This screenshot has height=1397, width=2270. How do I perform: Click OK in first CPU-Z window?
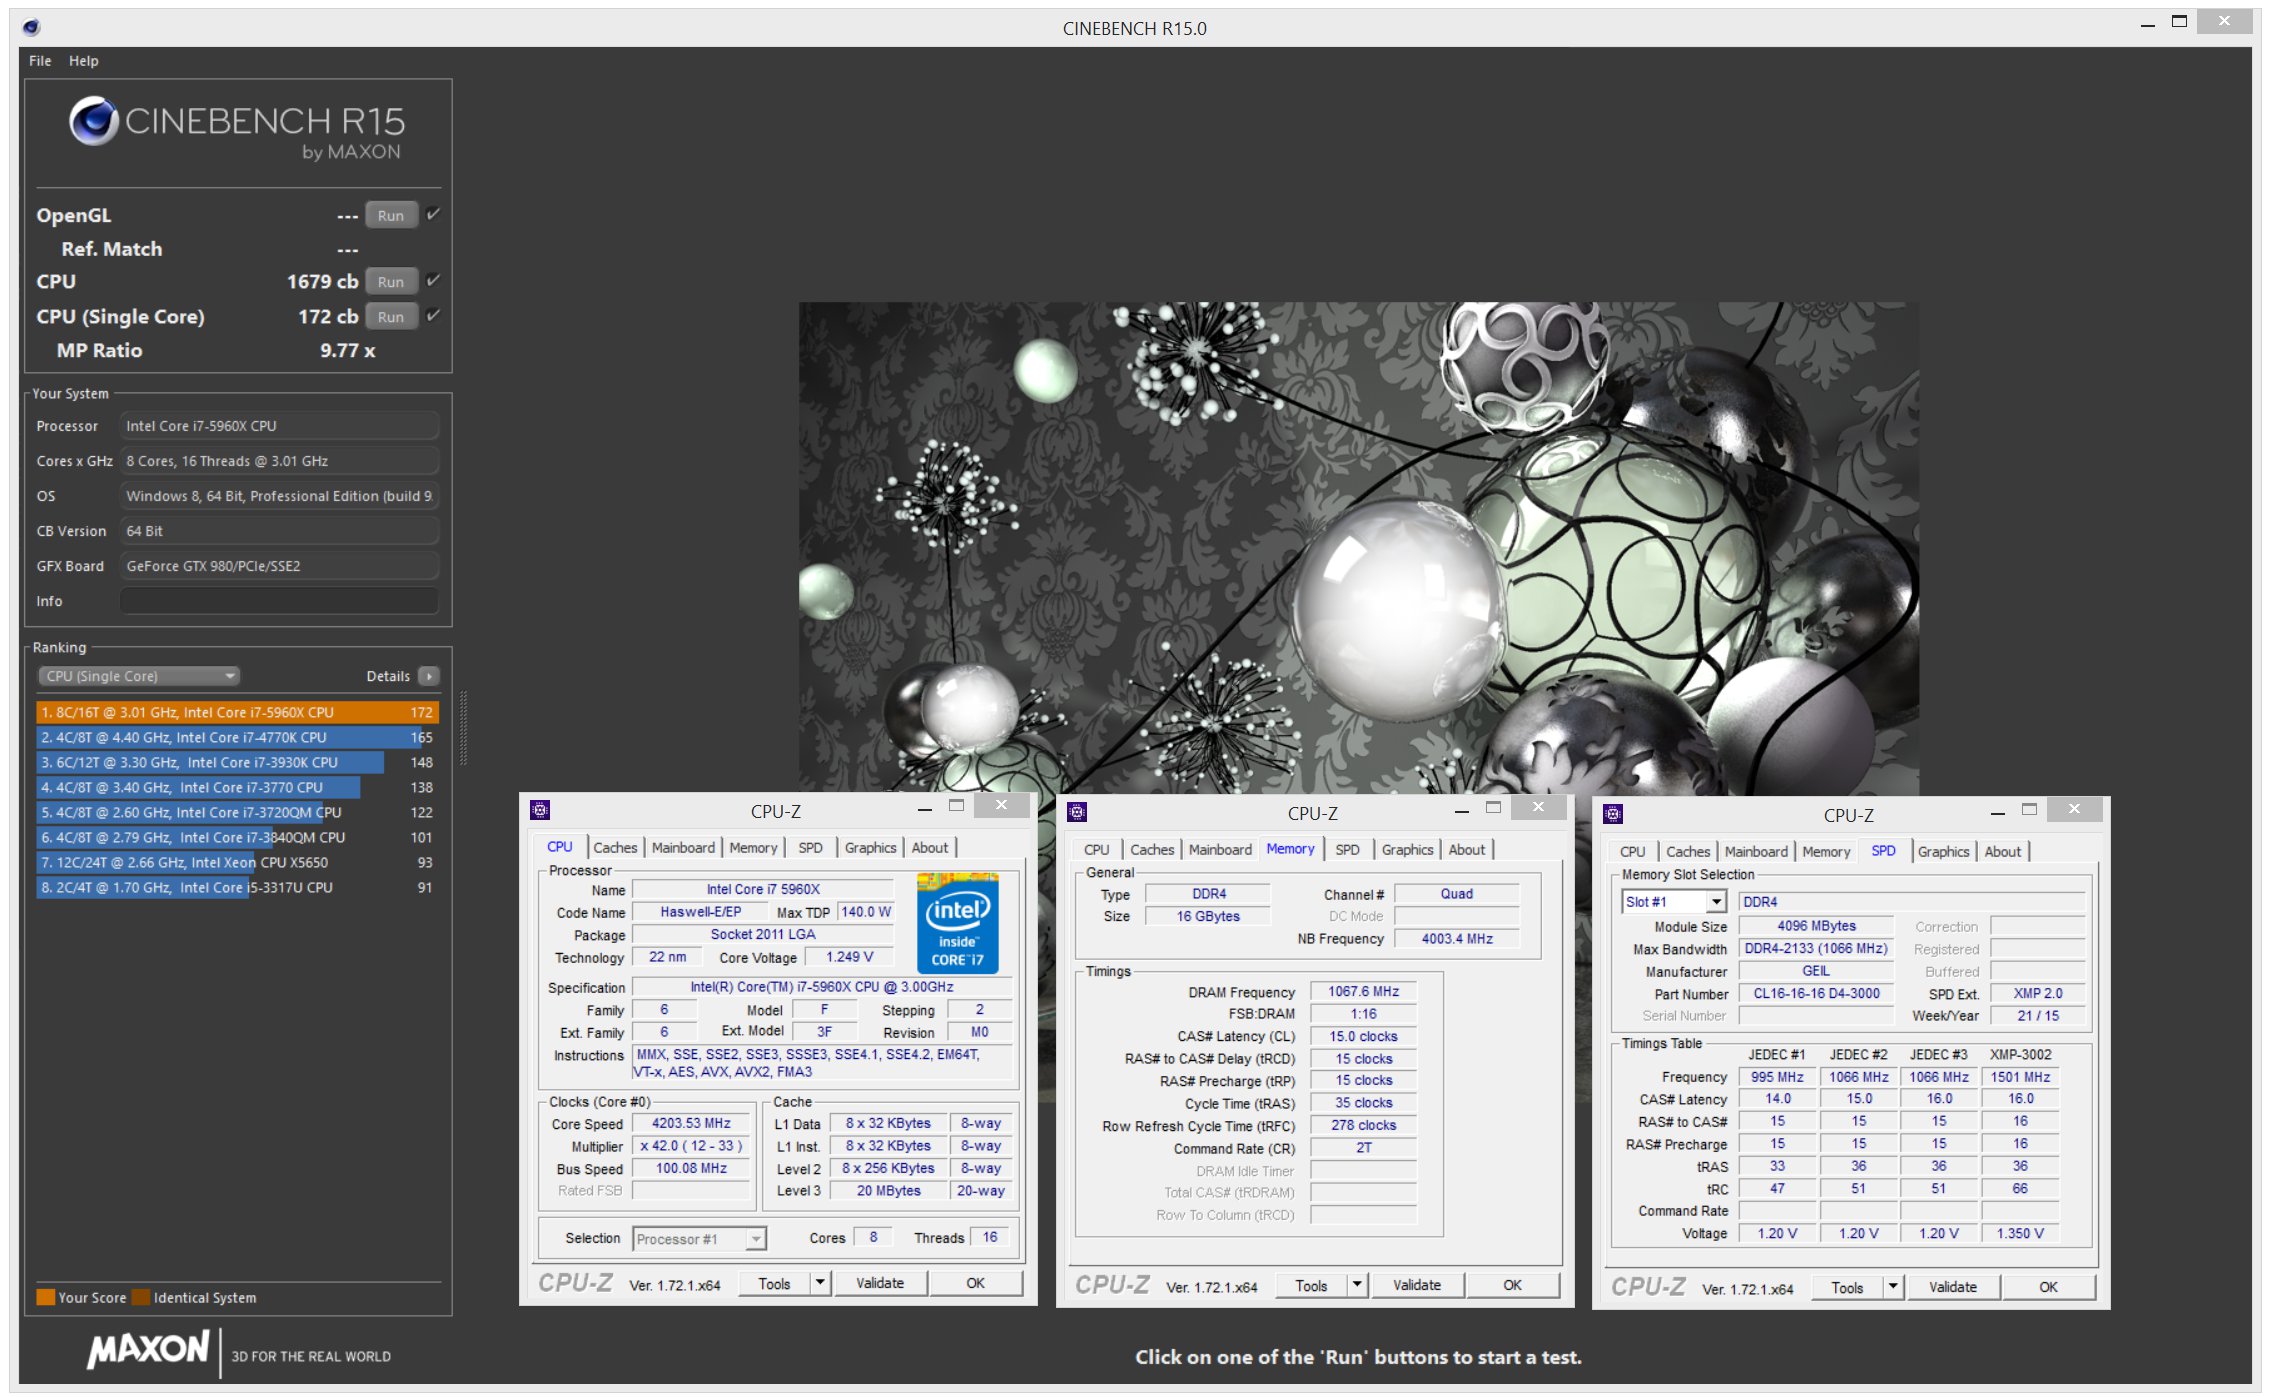[976, 1283]
